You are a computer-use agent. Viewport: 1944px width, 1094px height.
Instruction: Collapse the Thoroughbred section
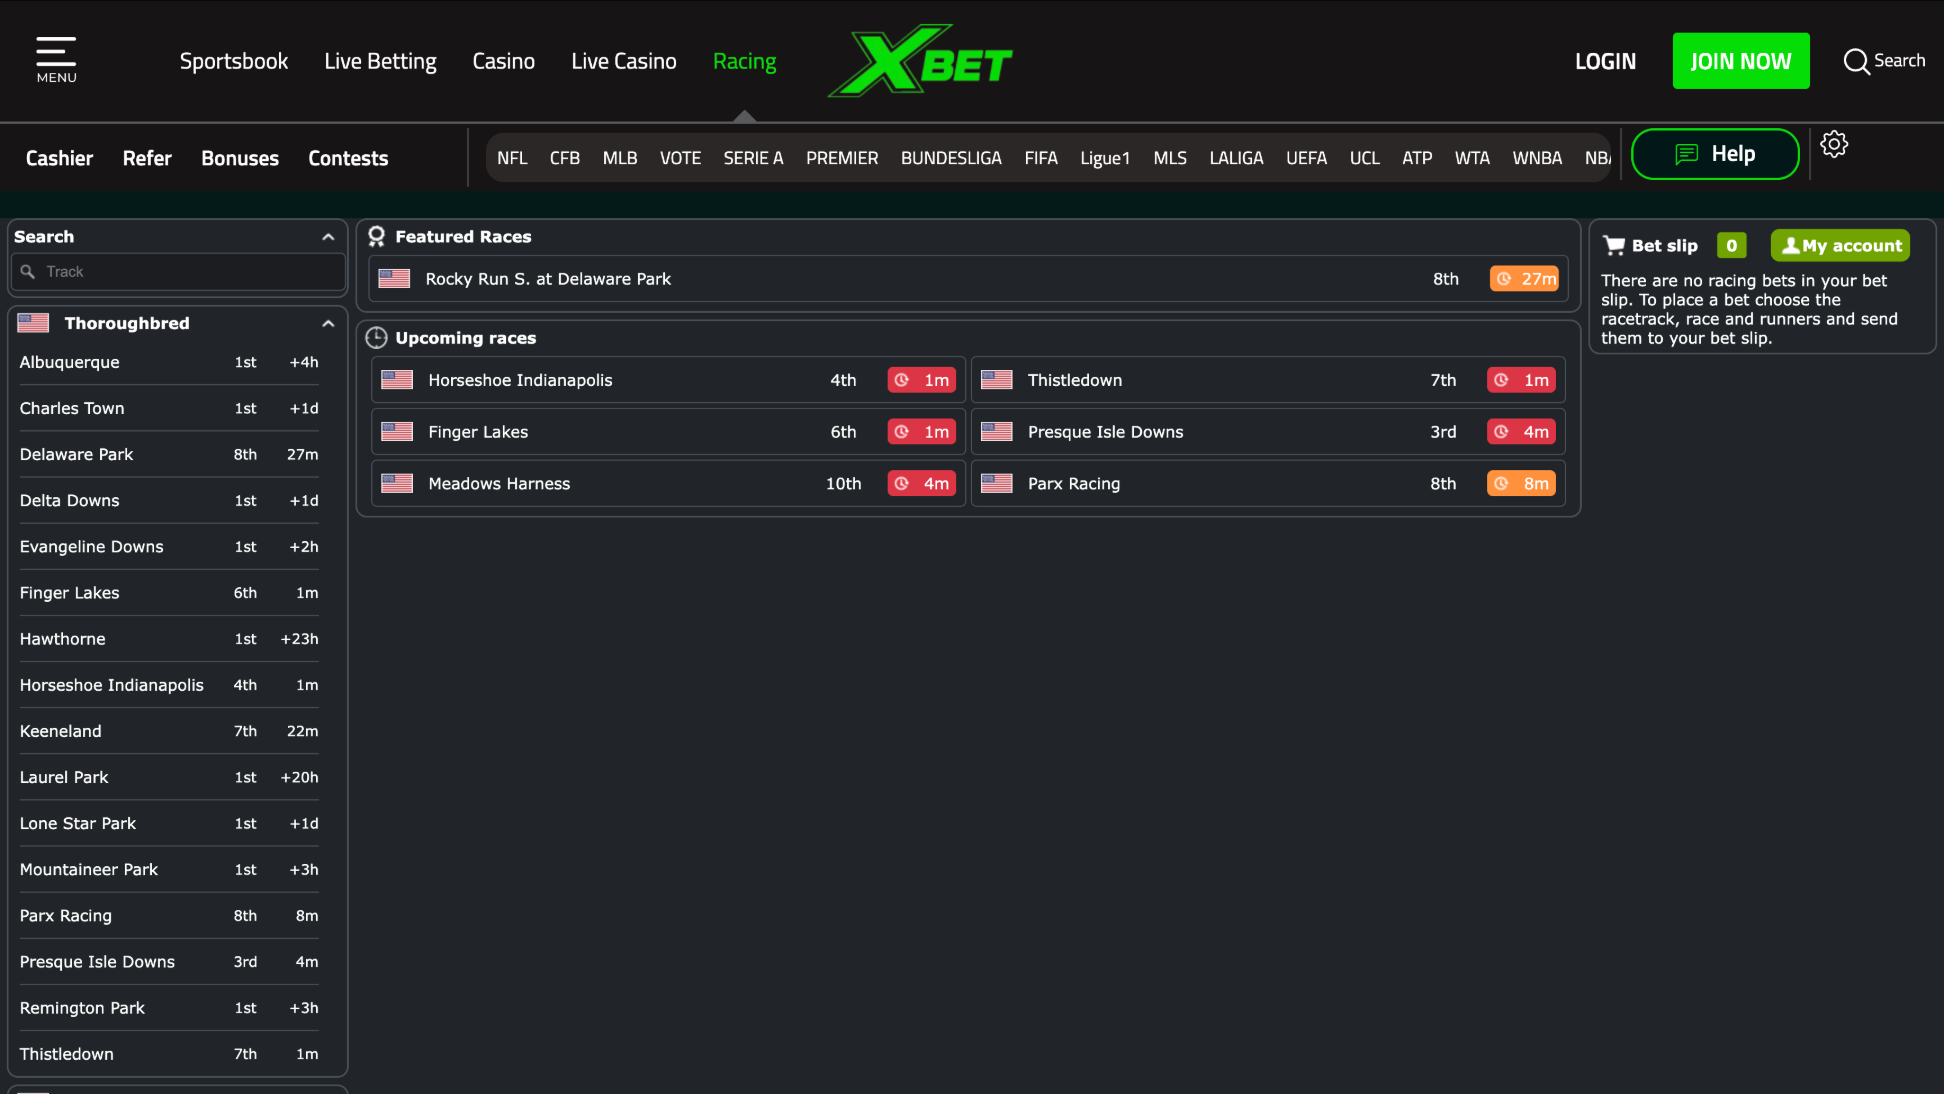pos(328,323)
